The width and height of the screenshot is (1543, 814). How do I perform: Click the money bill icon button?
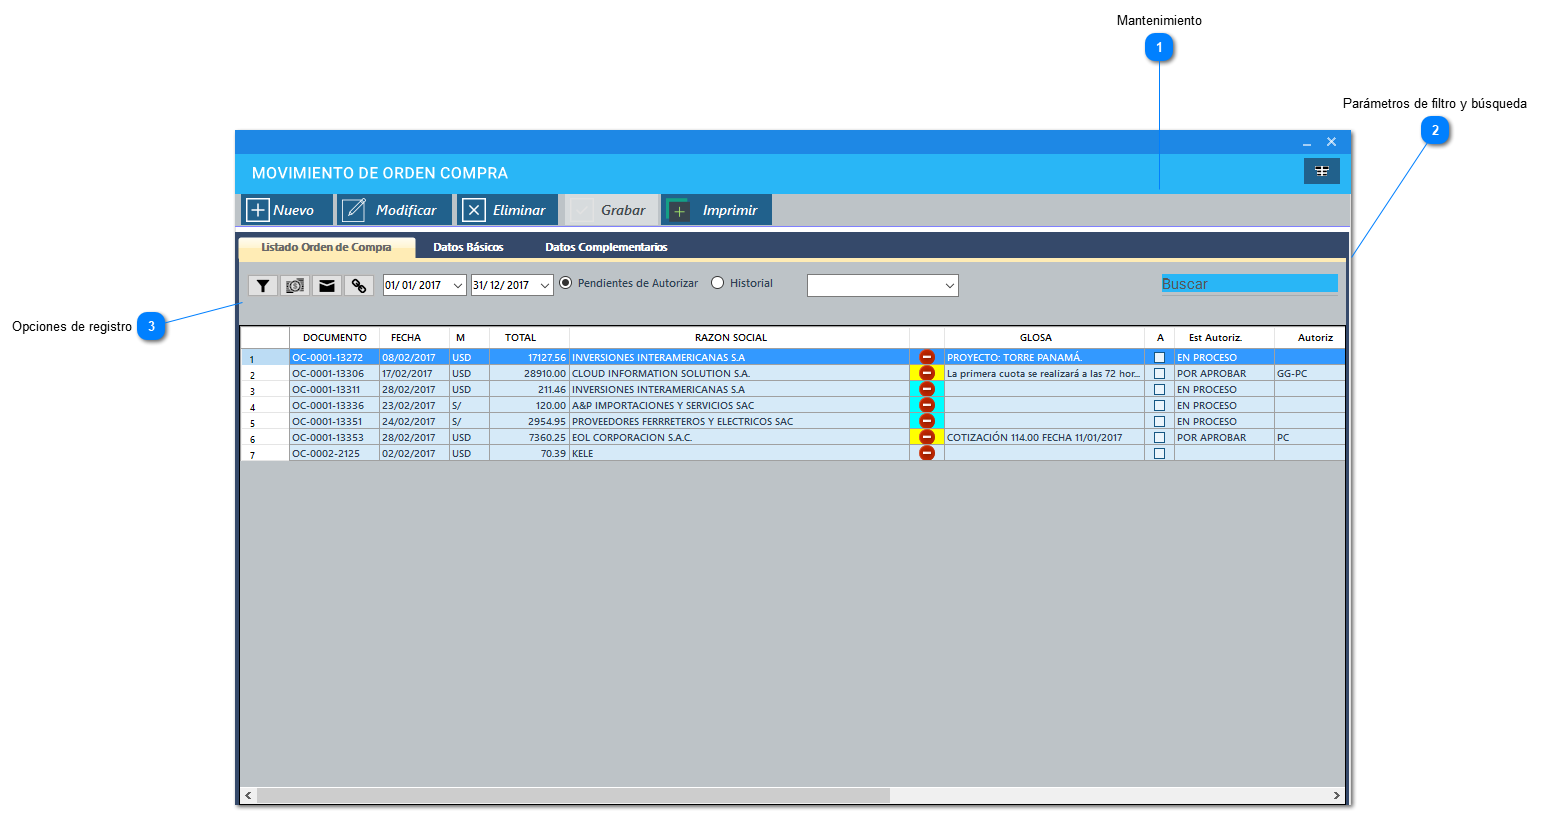295,286
